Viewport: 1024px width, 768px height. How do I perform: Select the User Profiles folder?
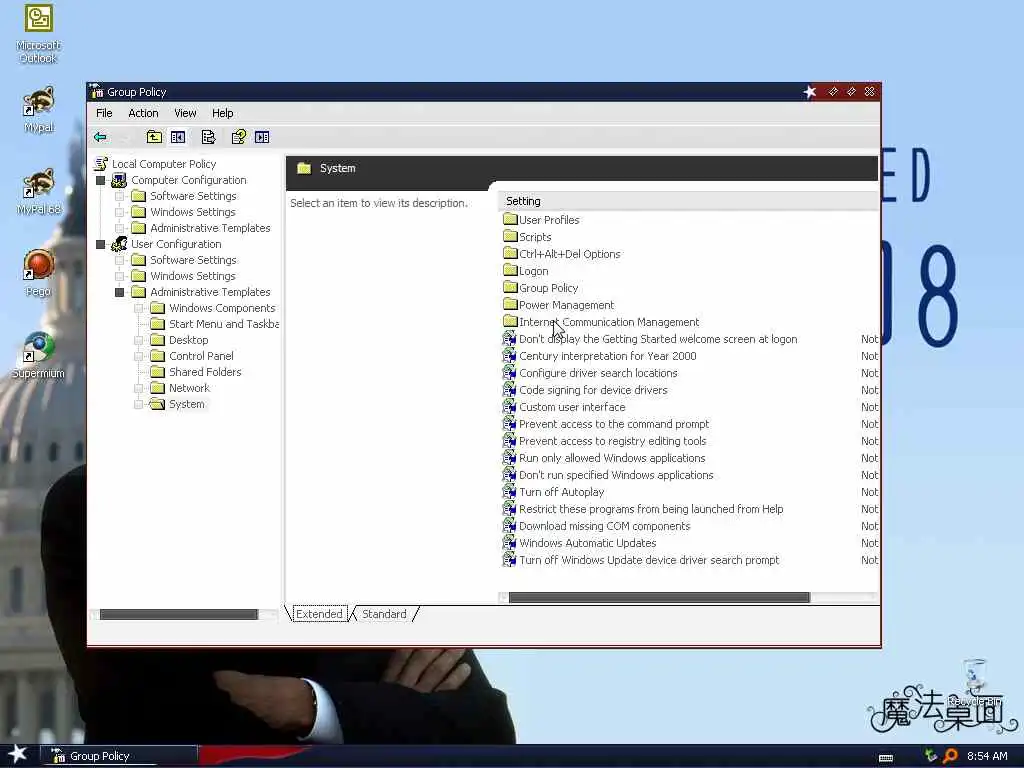click(541, 220)
